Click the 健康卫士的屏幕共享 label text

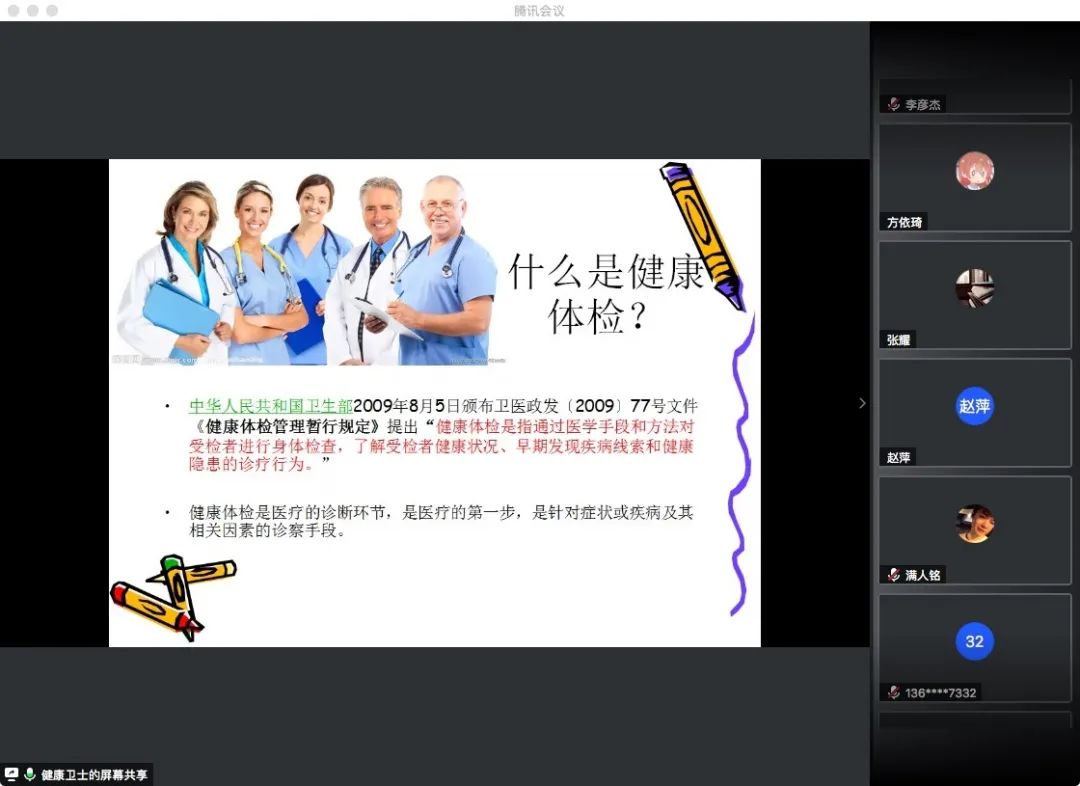click(x=94, y=774)
